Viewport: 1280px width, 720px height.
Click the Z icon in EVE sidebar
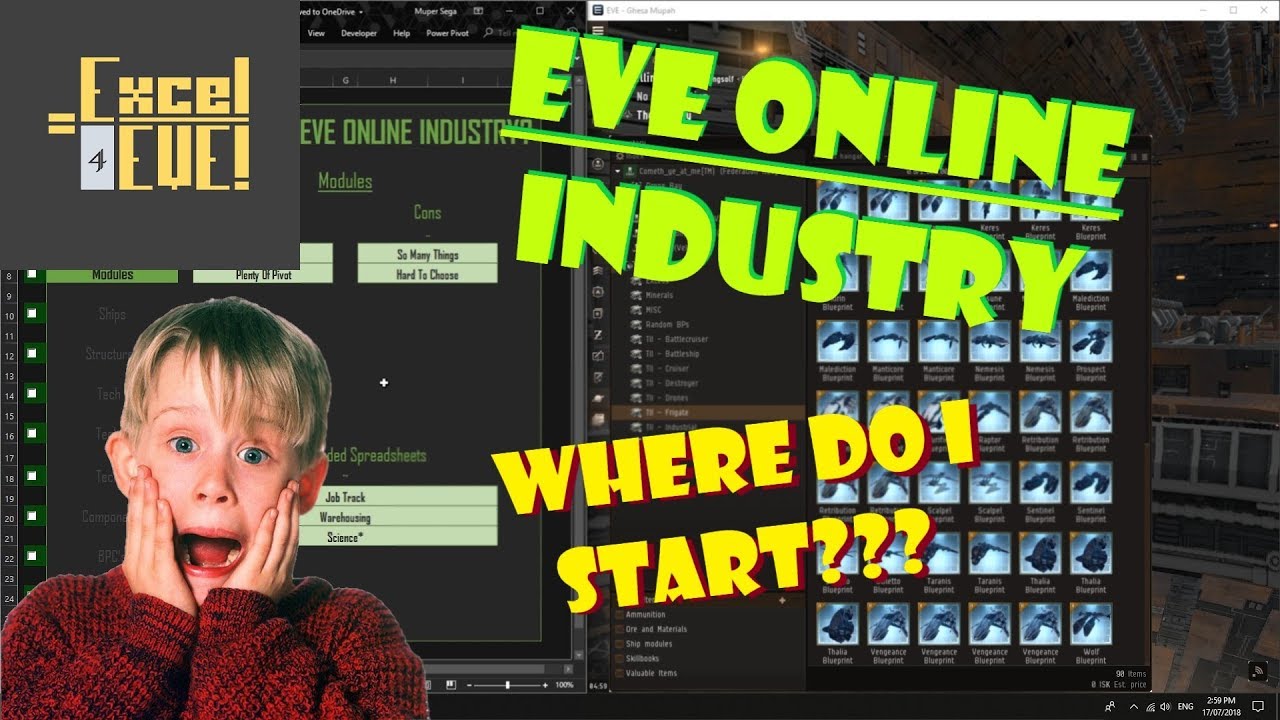[x=598, y=334]
